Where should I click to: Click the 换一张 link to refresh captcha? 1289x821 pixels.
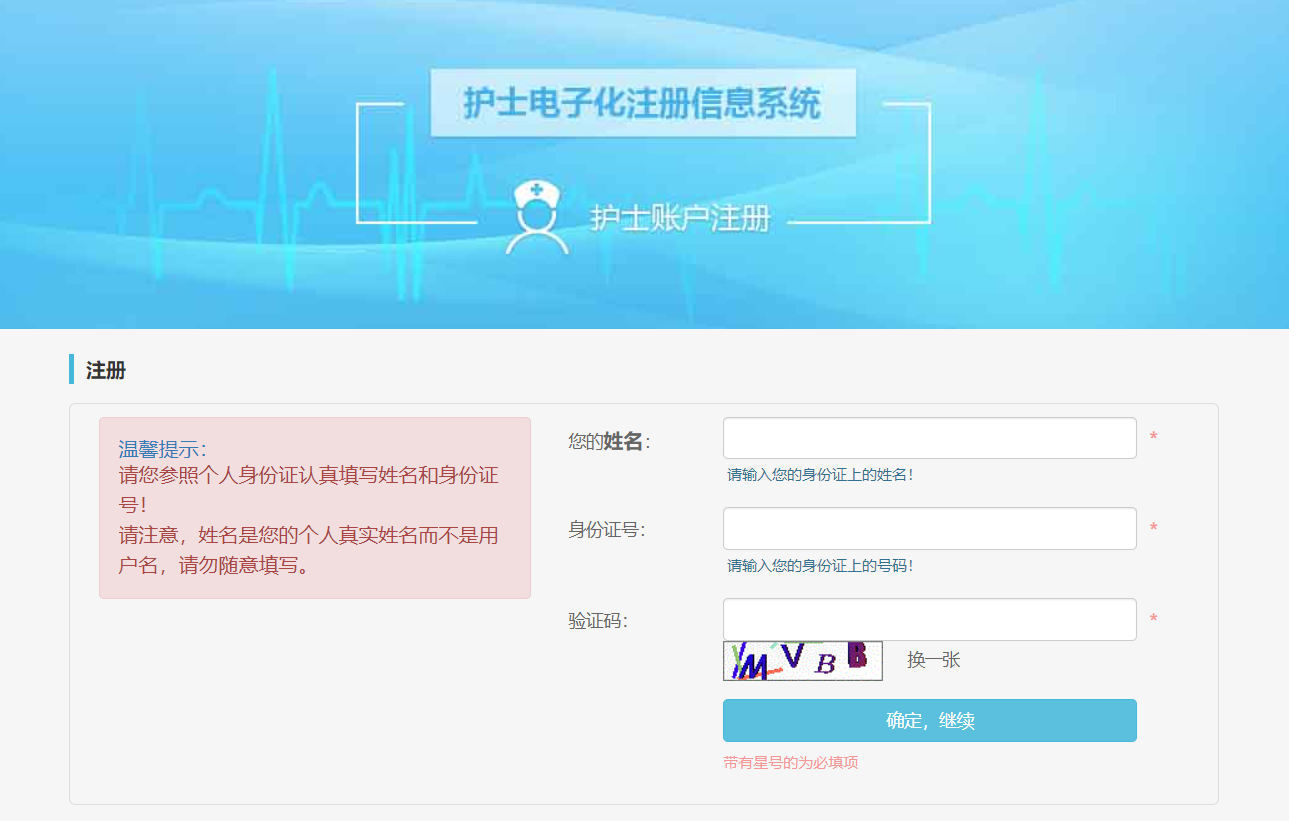point(933,660)
